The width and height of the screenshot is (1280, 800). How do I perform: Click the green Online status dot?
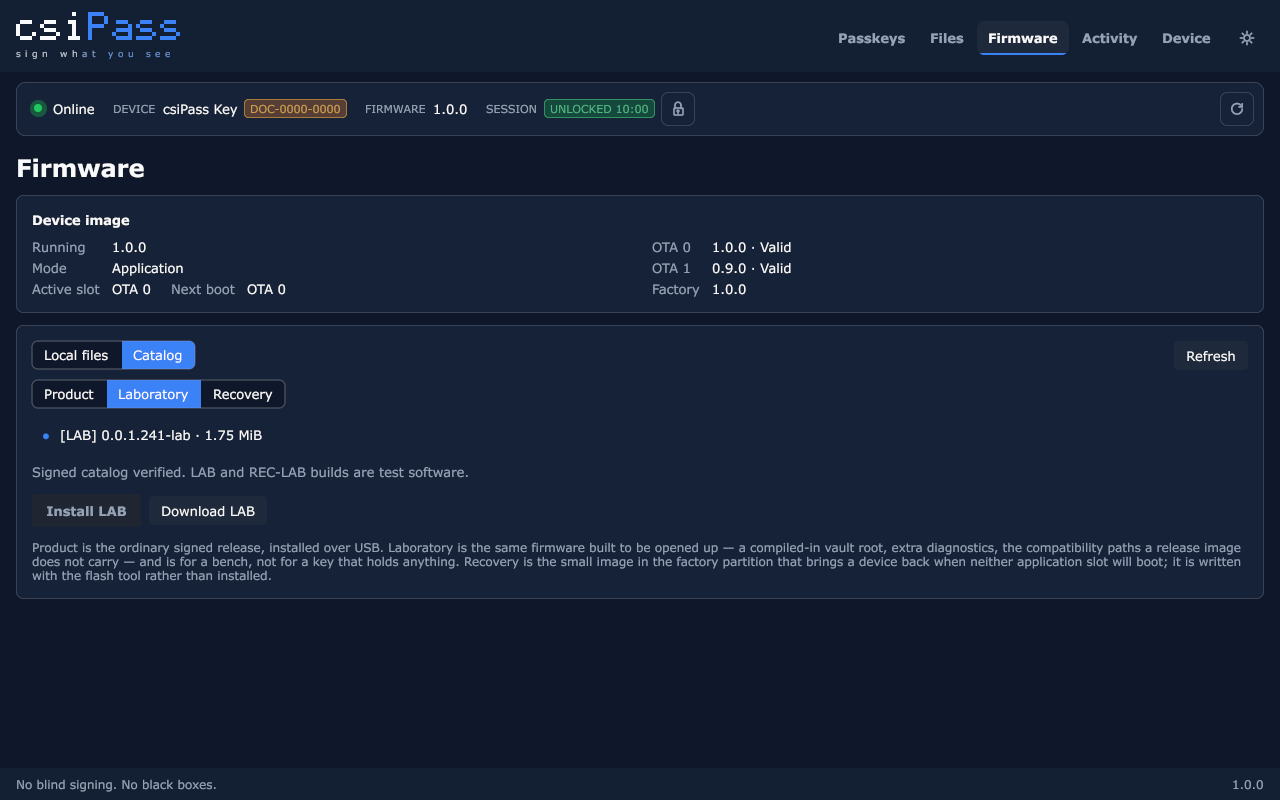(x=39, y=109)
